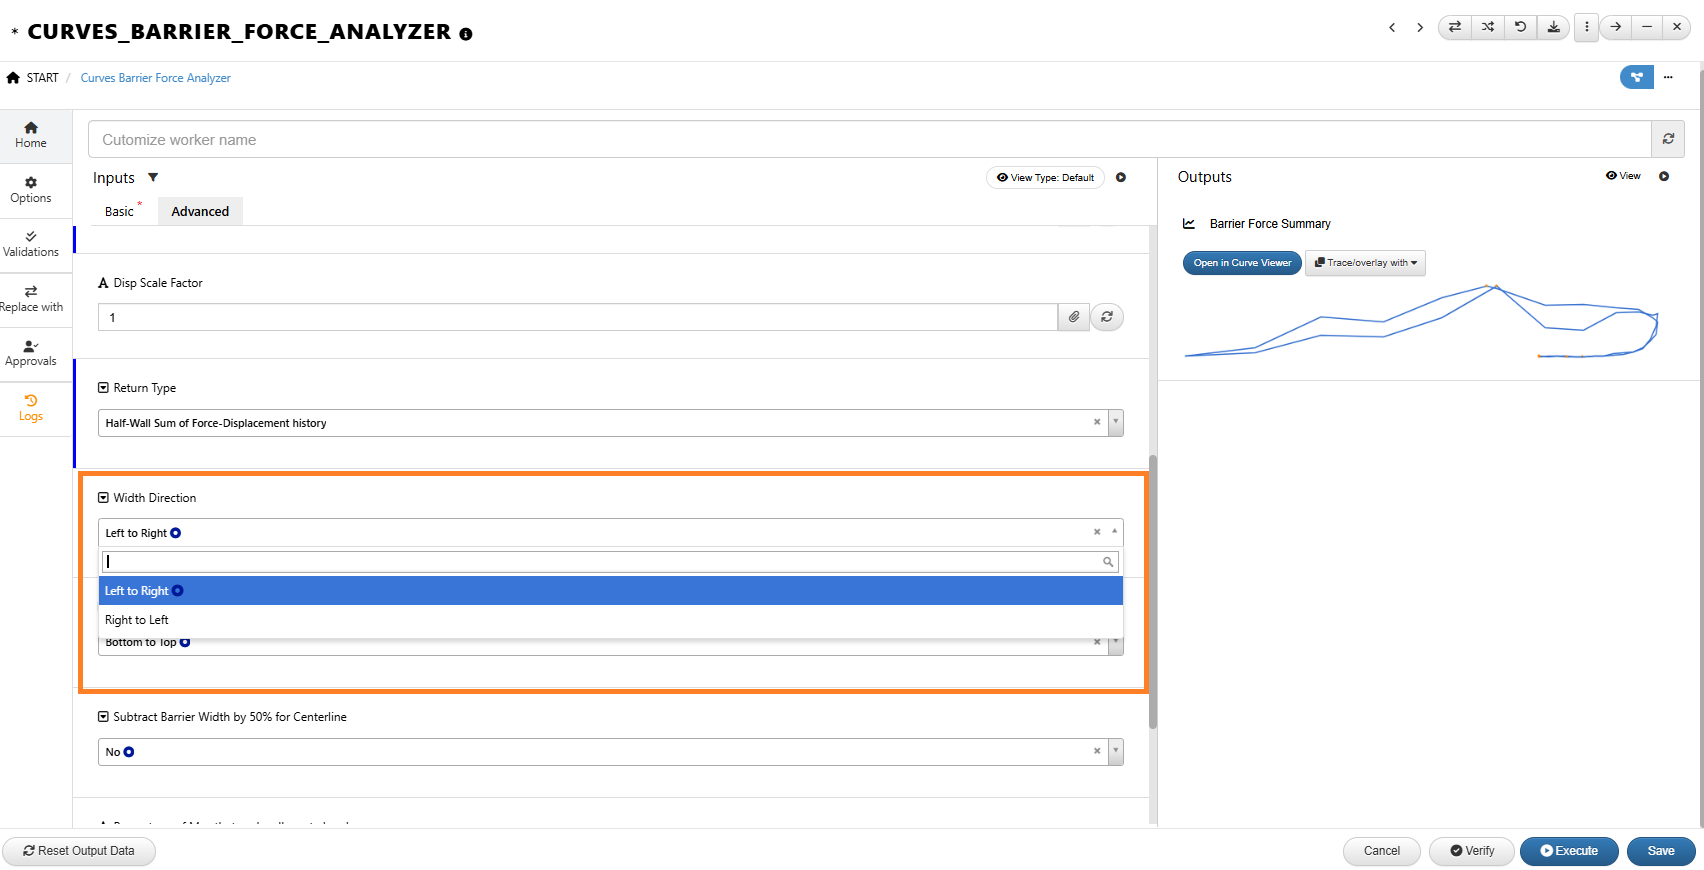
Task: Switch to the Basic tab
Action: tap(119, 212)
